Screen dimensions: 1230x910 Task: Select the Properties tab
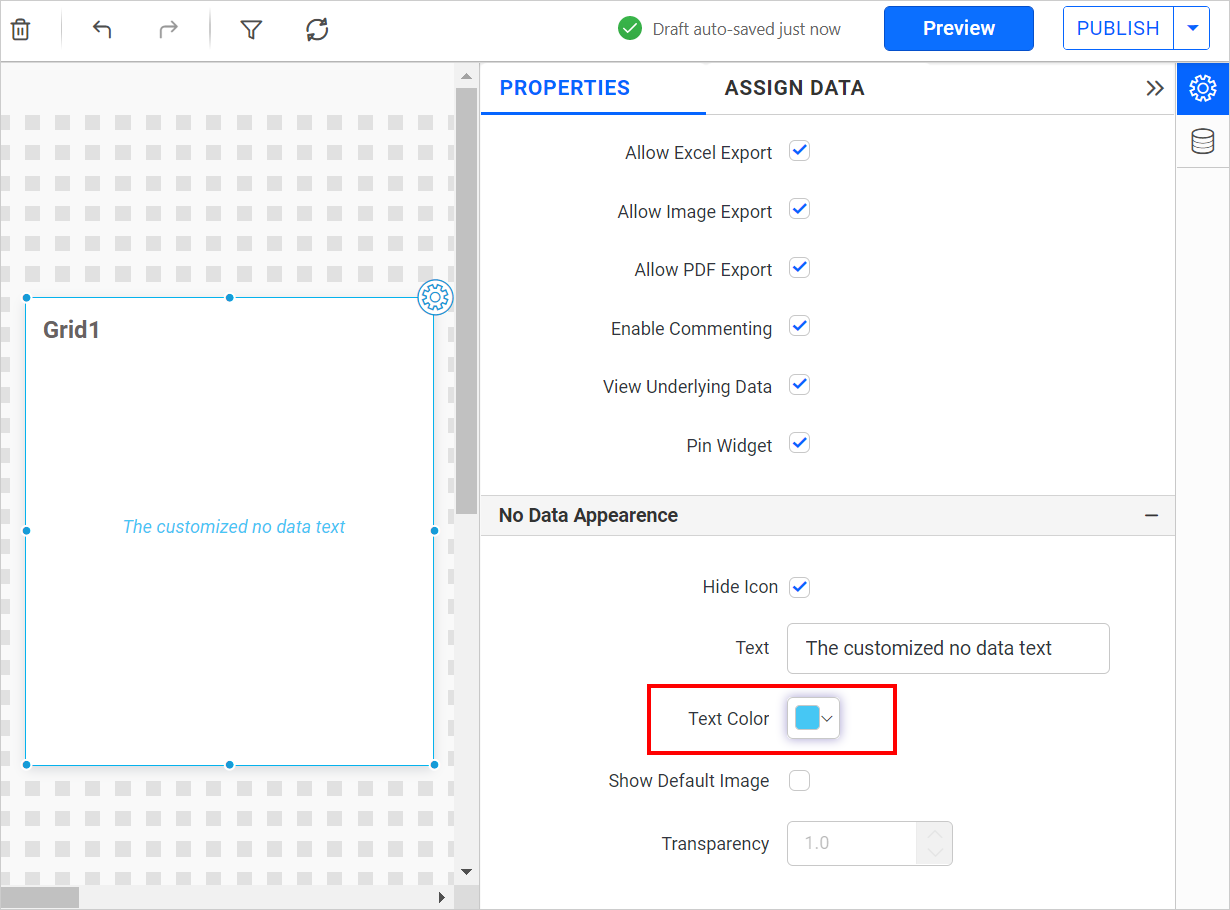click(x=564, y=88)
